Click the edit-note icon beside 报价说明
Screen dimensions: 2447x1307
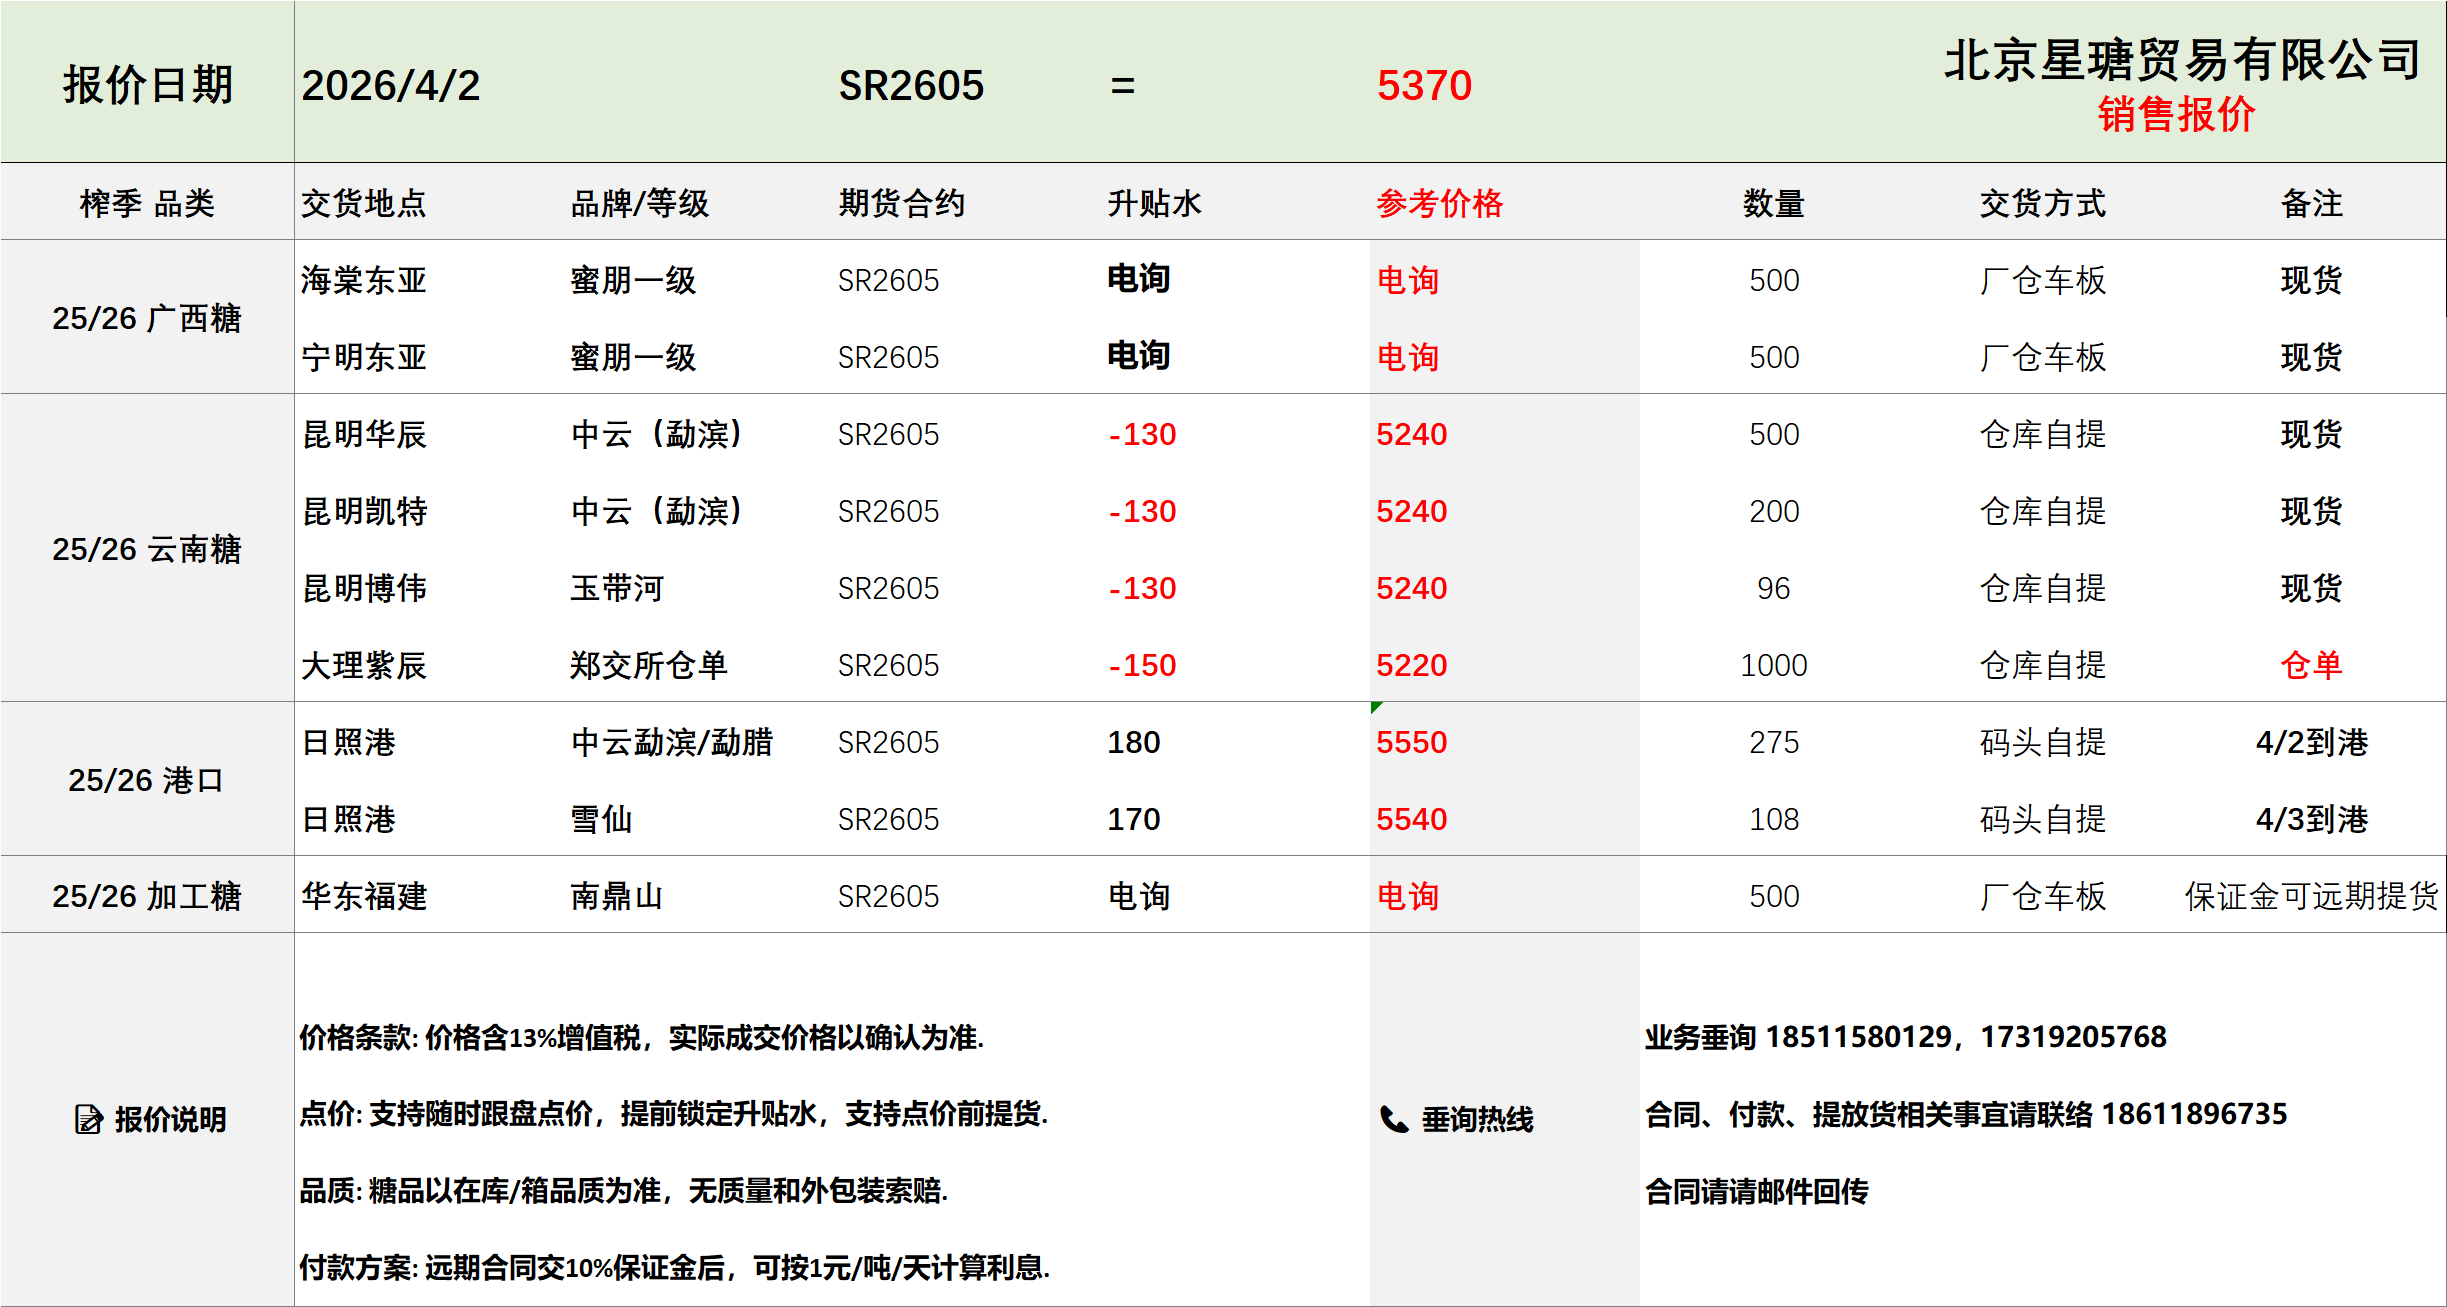tap(89, 1119)
